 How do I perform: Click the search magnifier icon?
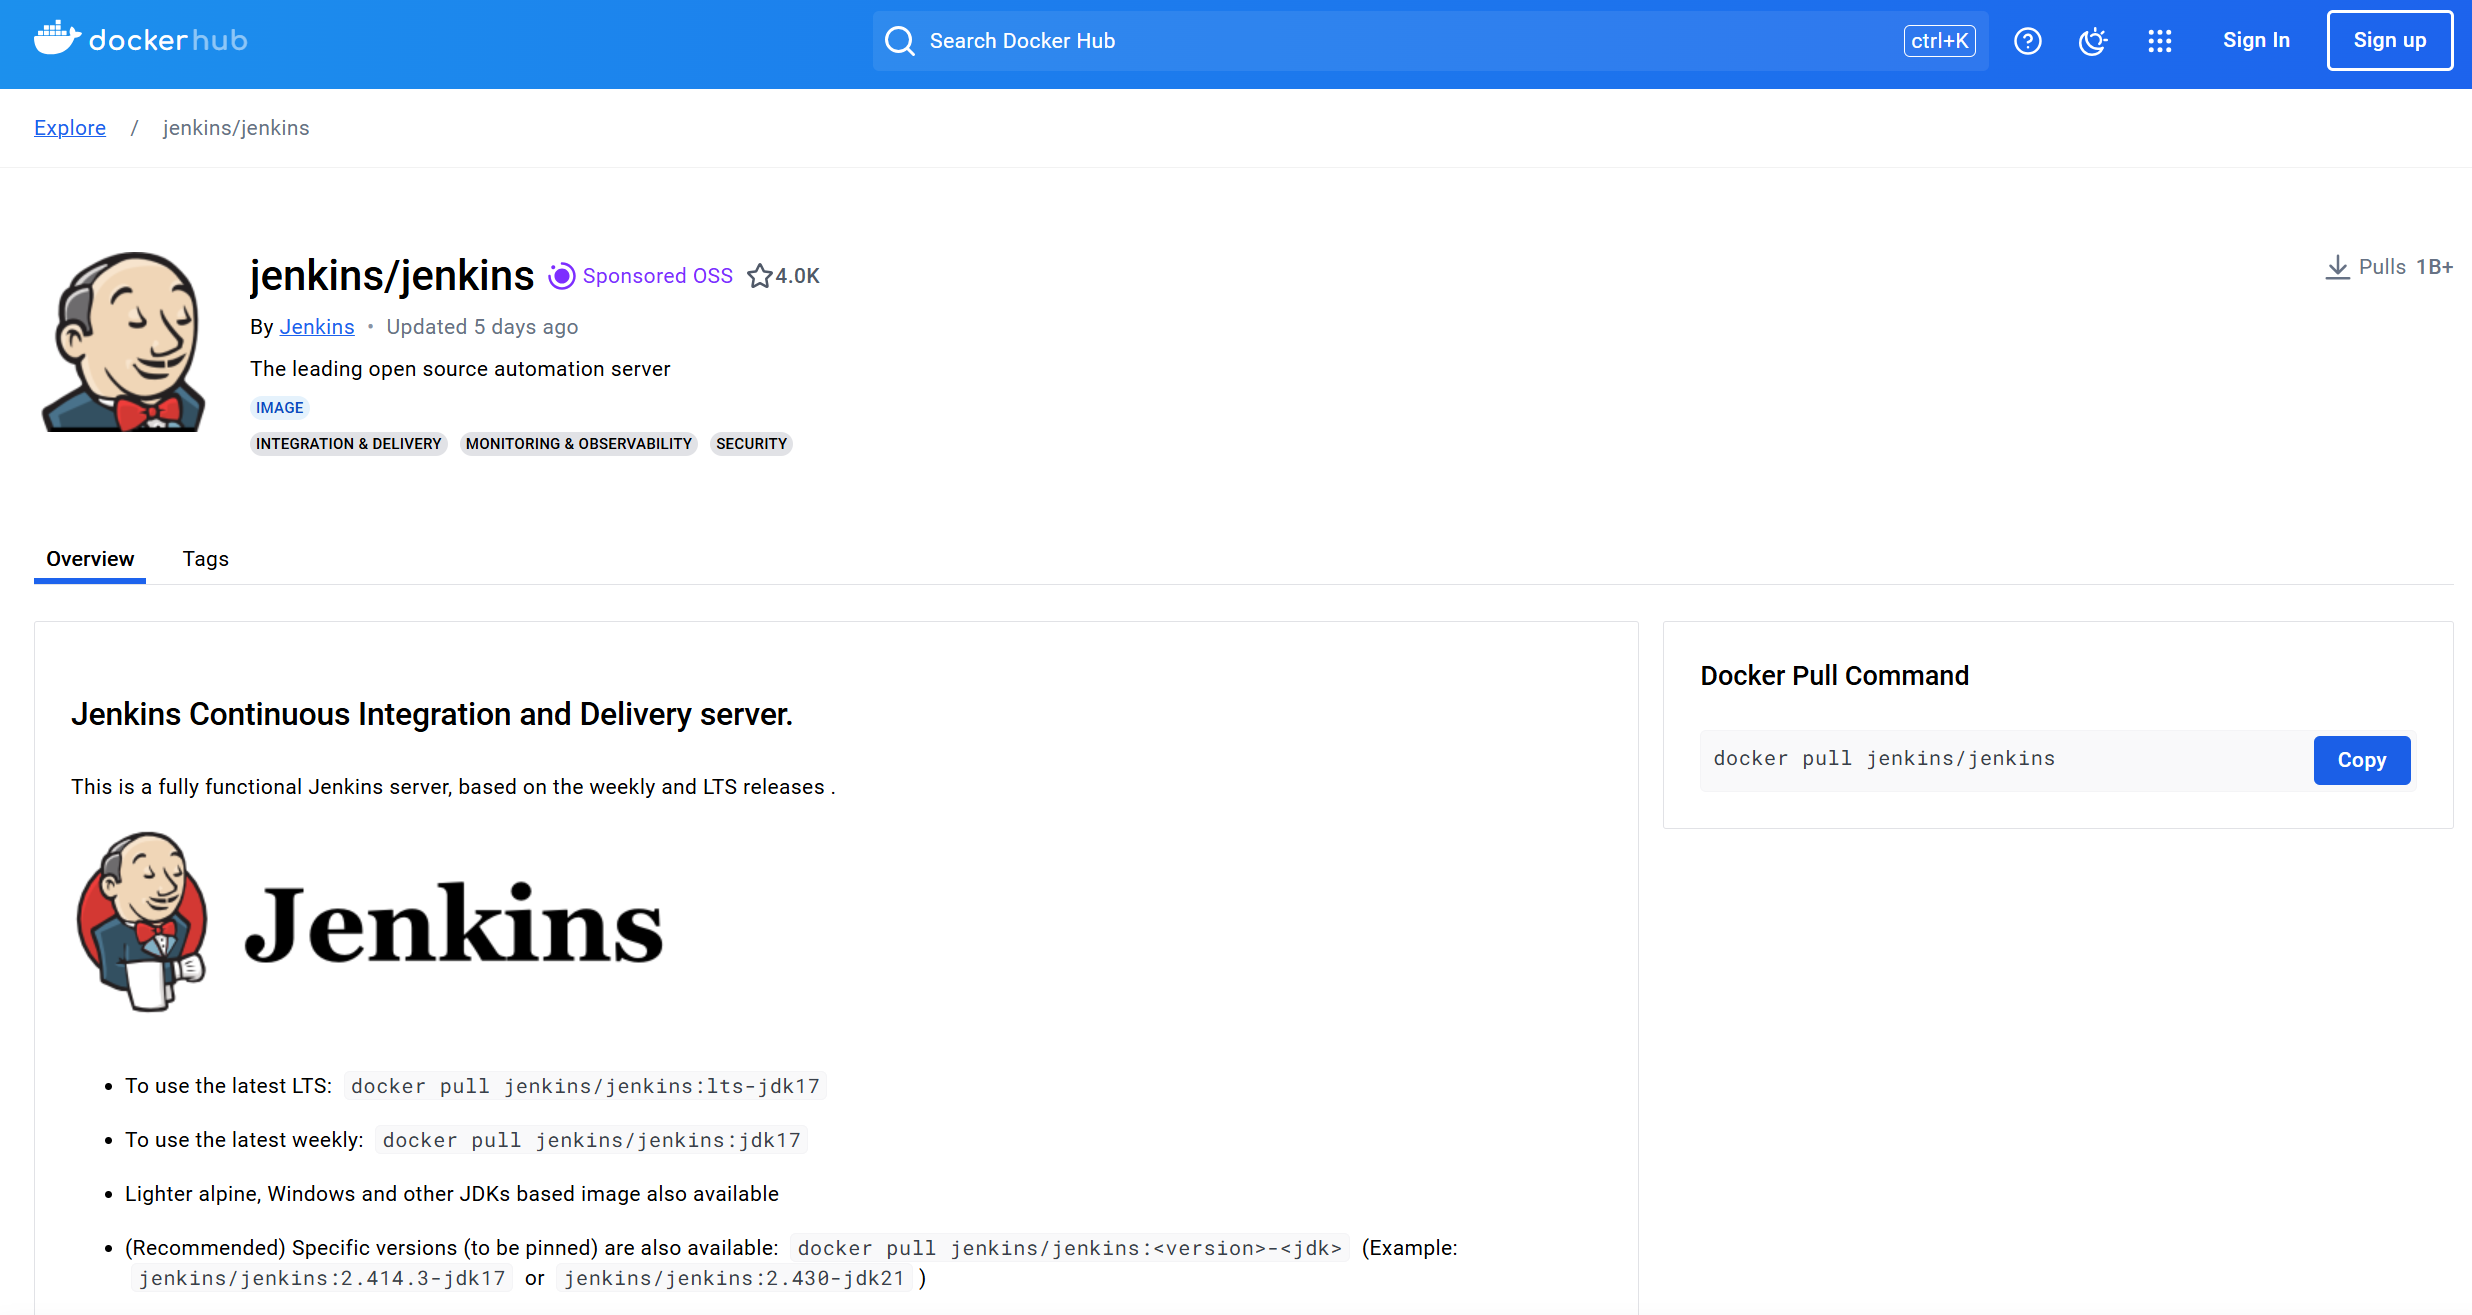(900, 41)
